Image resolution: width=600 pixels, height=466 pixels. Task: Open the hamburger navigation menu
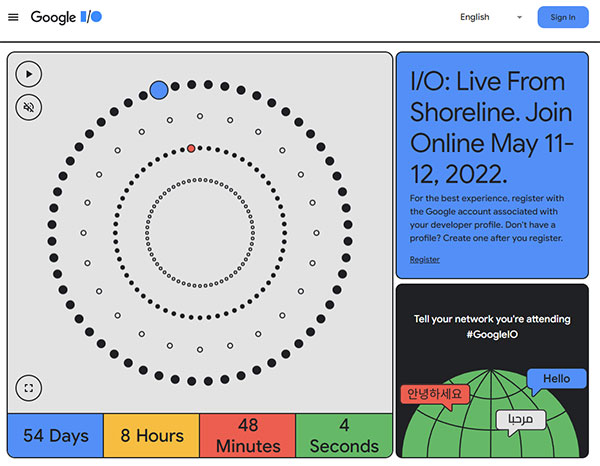(x=13, y=17)
